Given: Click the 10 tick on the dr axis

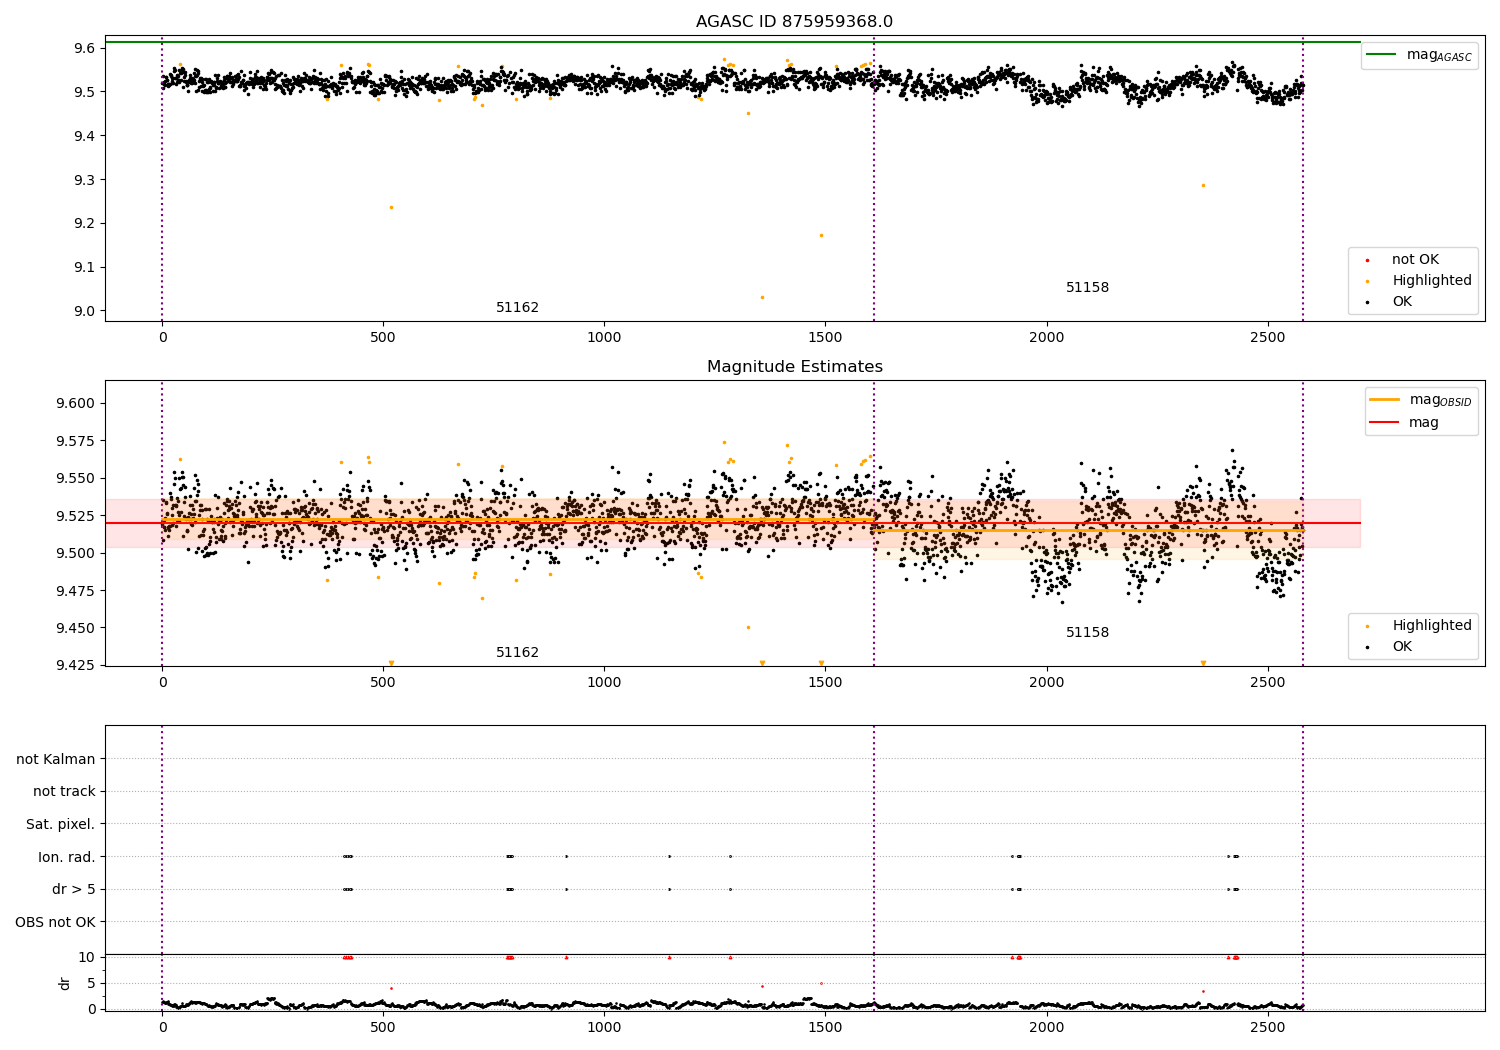Looking at the screenshot, I should coord(86,957).
